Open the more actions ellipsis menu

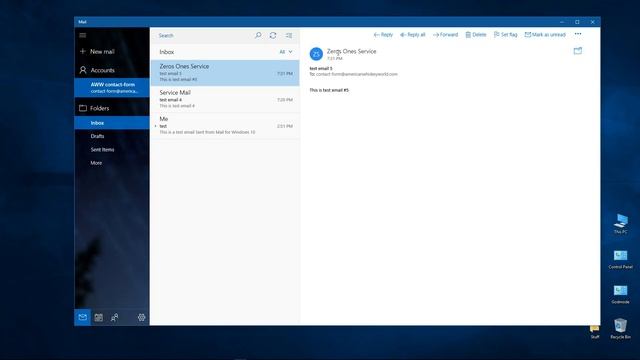tap(578, 34)
